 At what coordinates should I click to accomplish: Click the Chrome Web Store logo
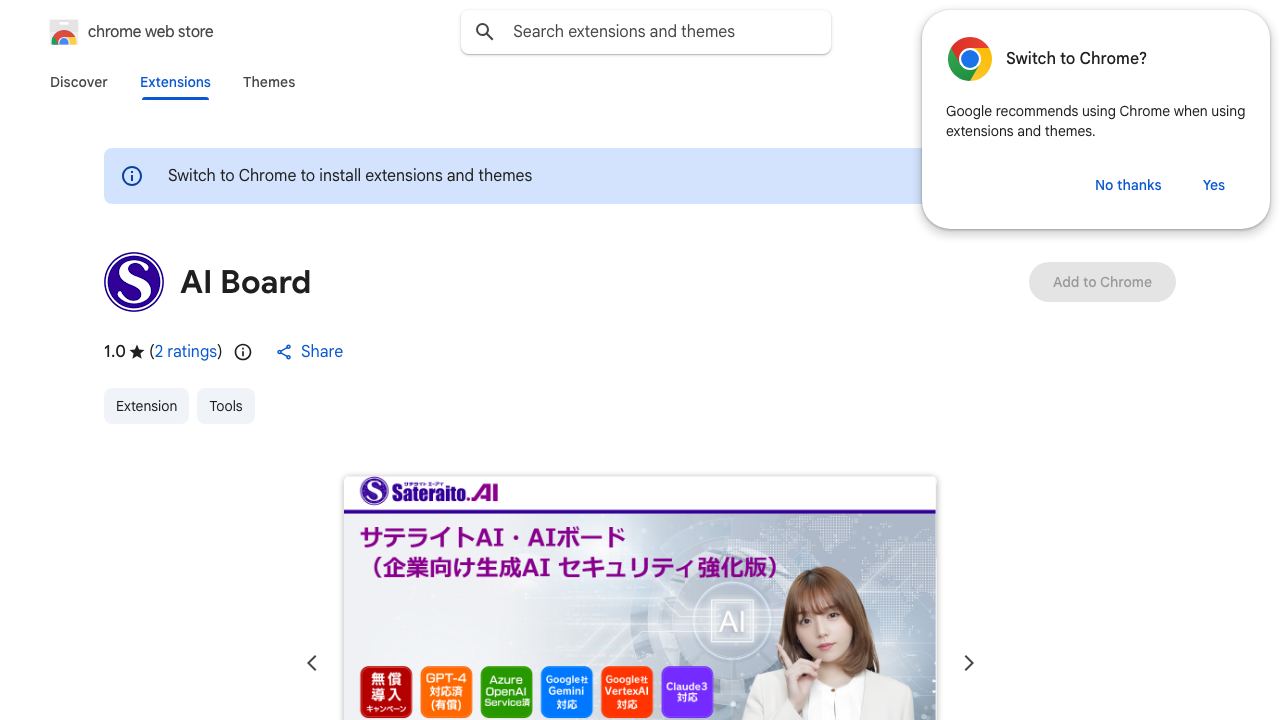tap(64, 32)
